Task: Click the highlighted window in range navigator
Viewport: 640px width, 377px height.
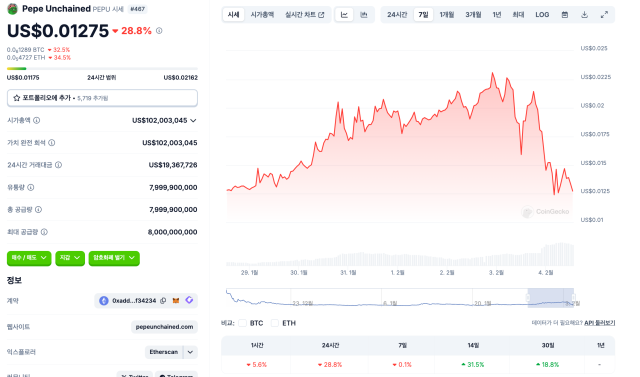Action: coord(551,298)
